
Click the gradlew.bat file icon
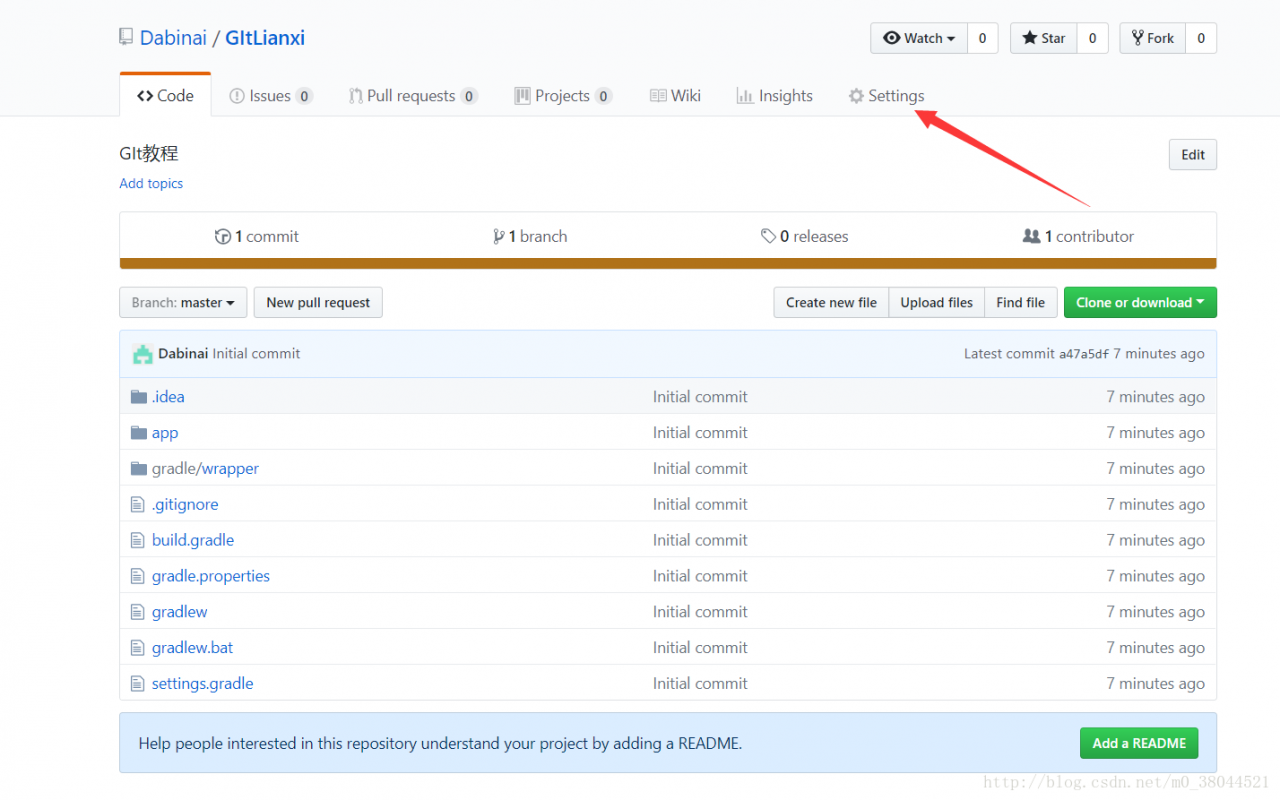tap(138, 648)
